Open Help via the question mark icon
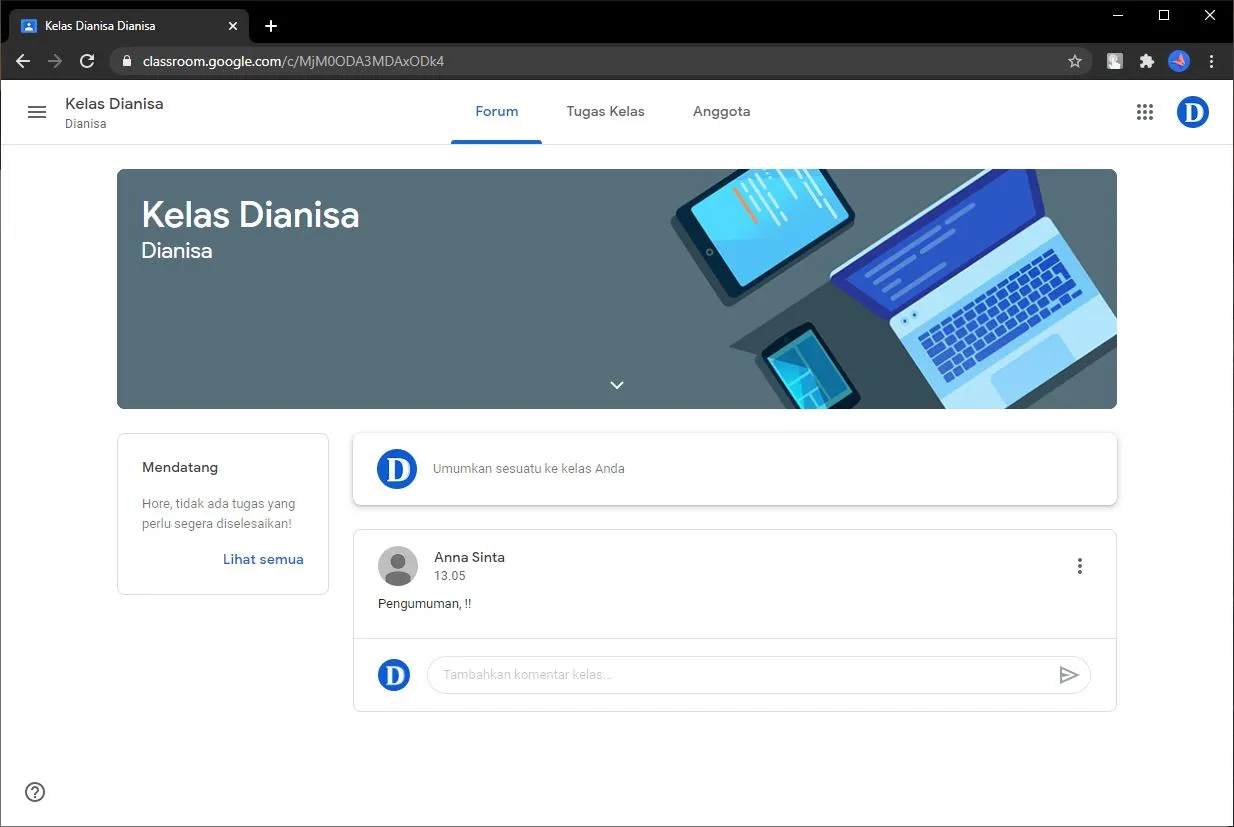1234x827 pixels. coord(34,792)
